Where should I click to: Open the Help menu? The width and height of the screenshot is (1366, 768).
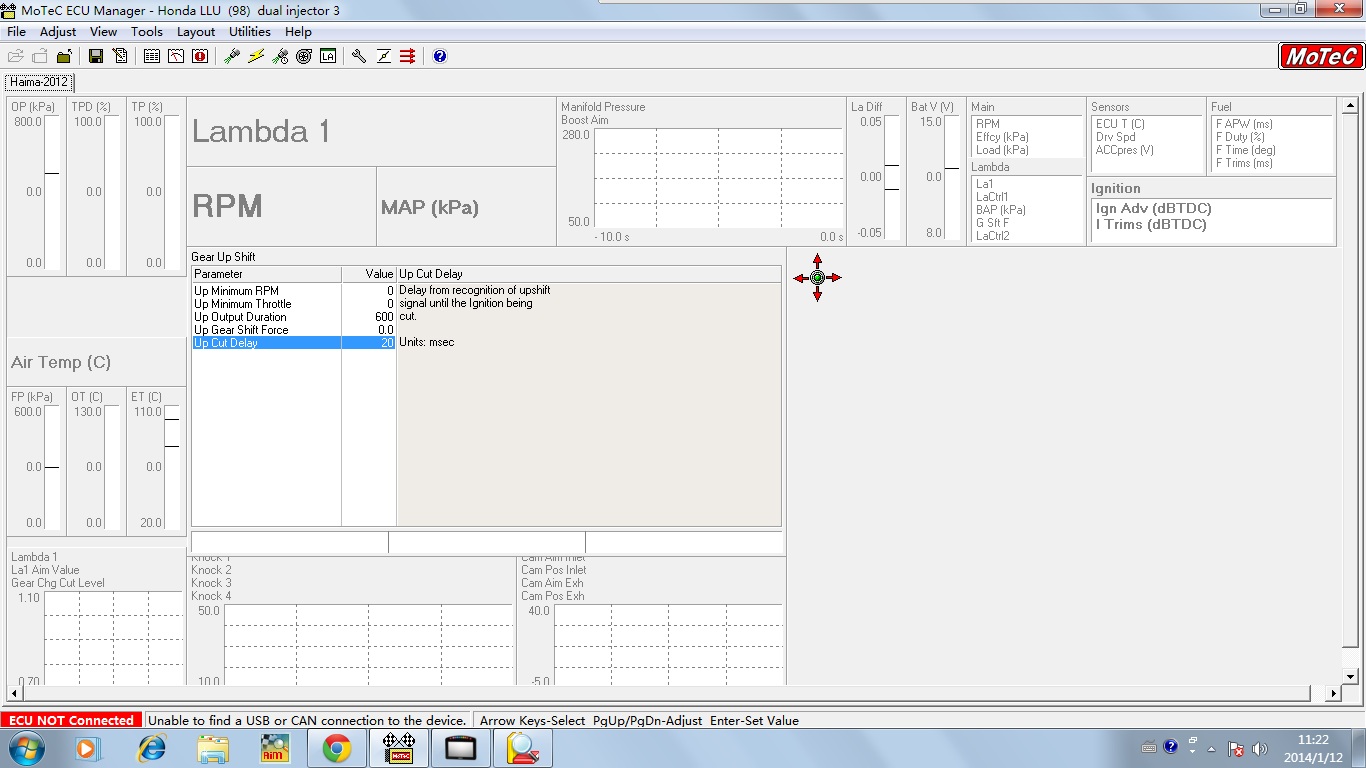pyautogui.click(x=298, y=31)
